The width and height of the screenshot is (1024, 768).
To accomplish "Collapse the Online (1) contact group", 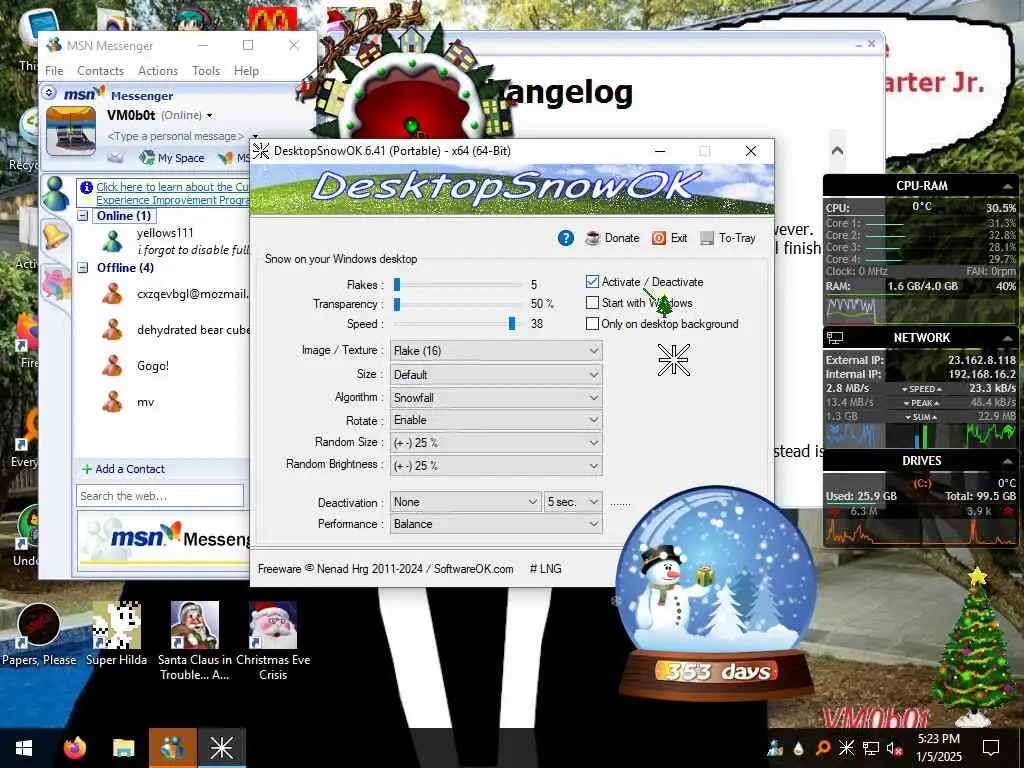I will [83, 216].
